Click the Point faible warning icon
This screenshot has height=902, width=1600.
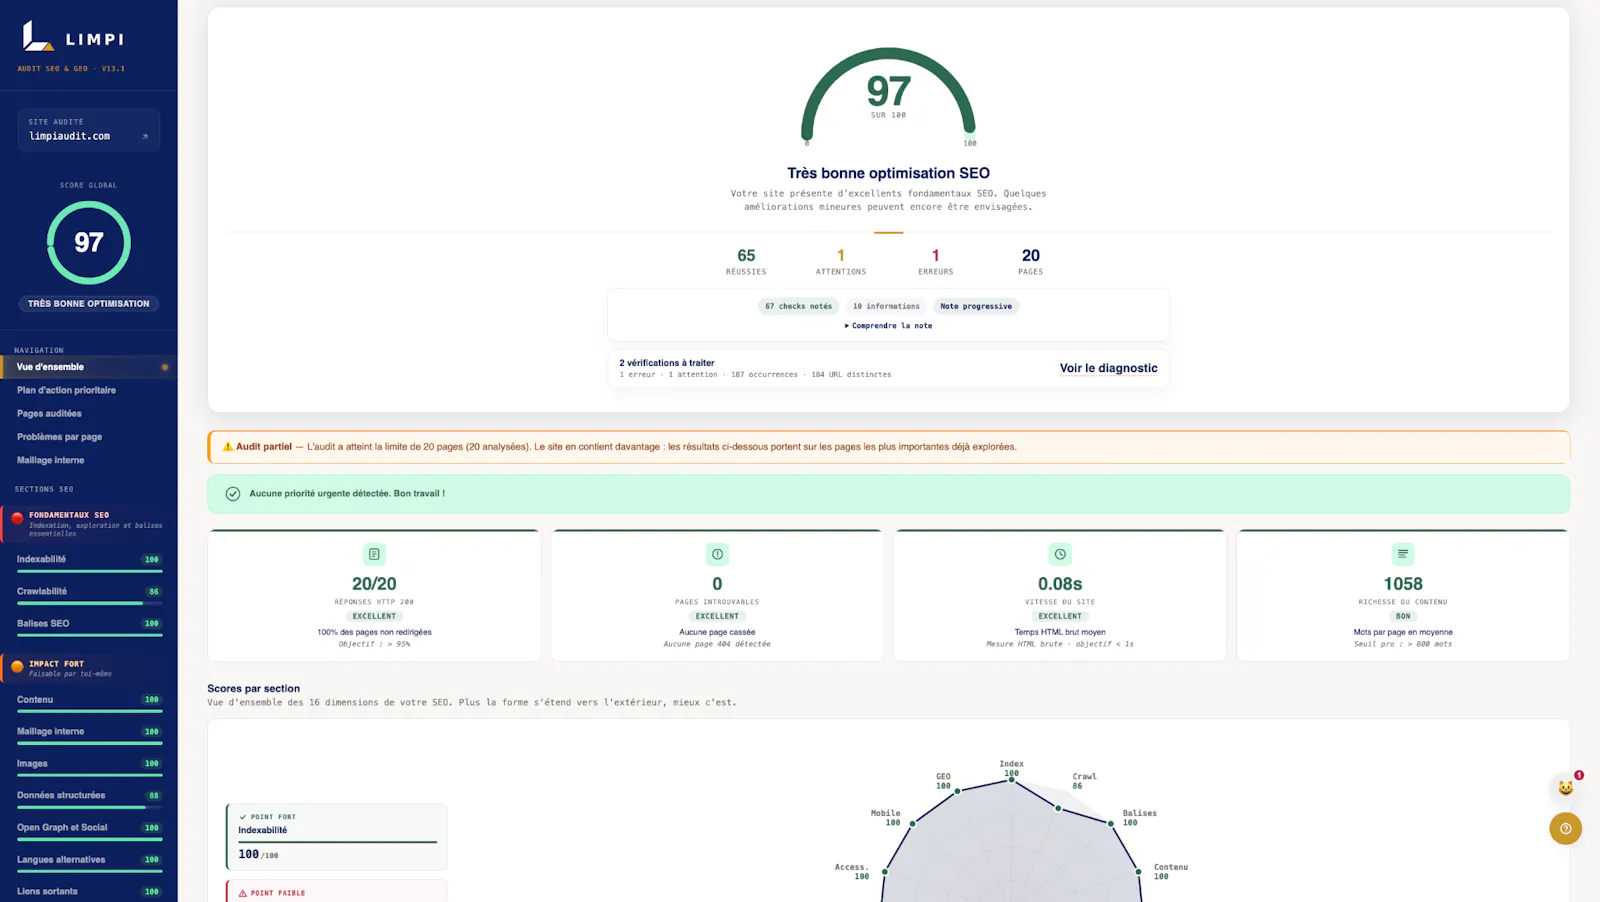coord(242,893)
